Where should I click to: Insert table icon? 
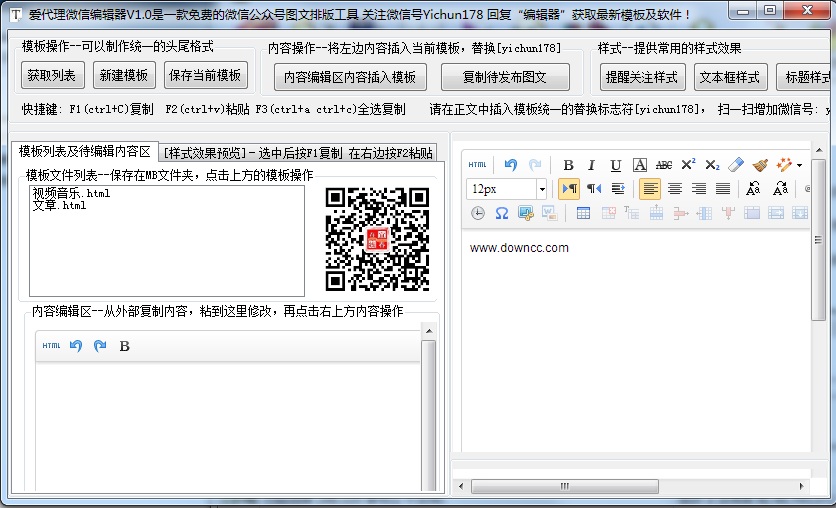click(583, 213)
